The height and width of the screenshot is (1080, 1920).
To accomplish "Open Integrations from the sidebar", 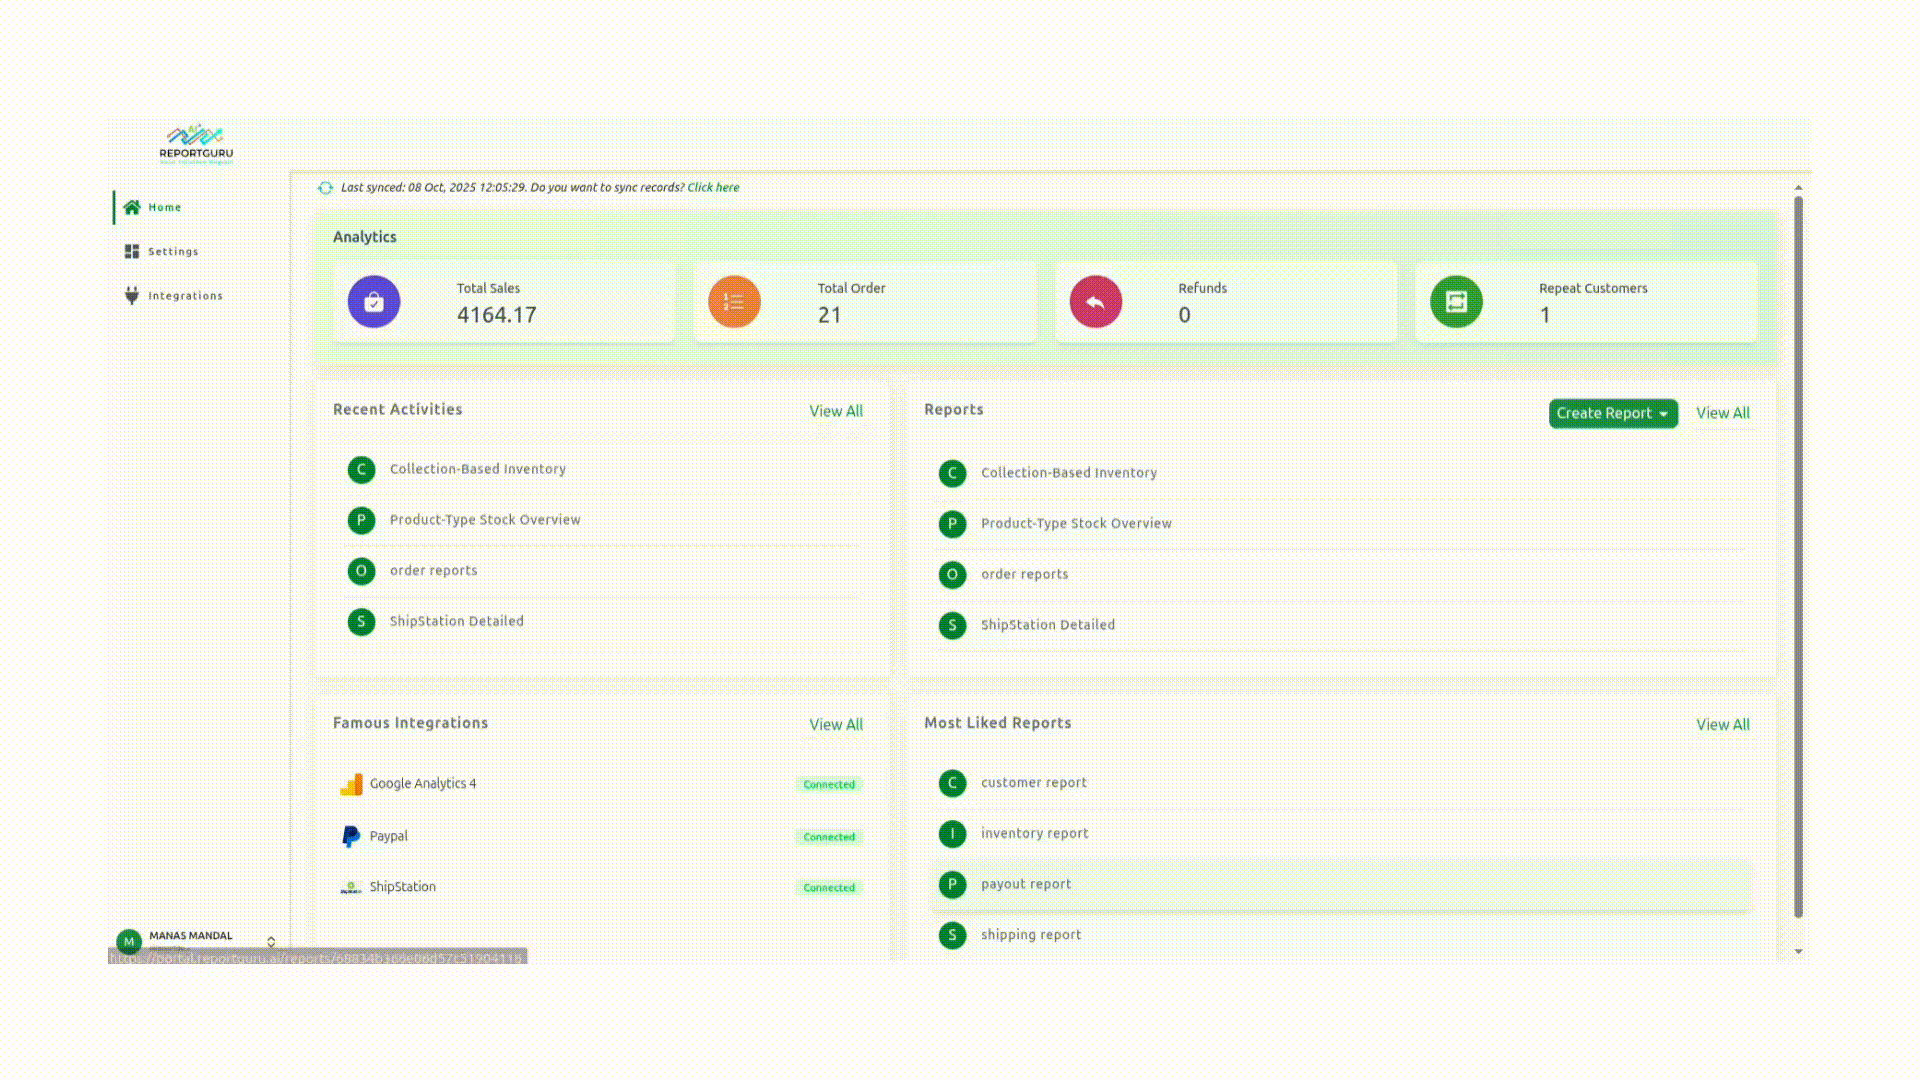I will pyautogui.click(x=185, y=296).
